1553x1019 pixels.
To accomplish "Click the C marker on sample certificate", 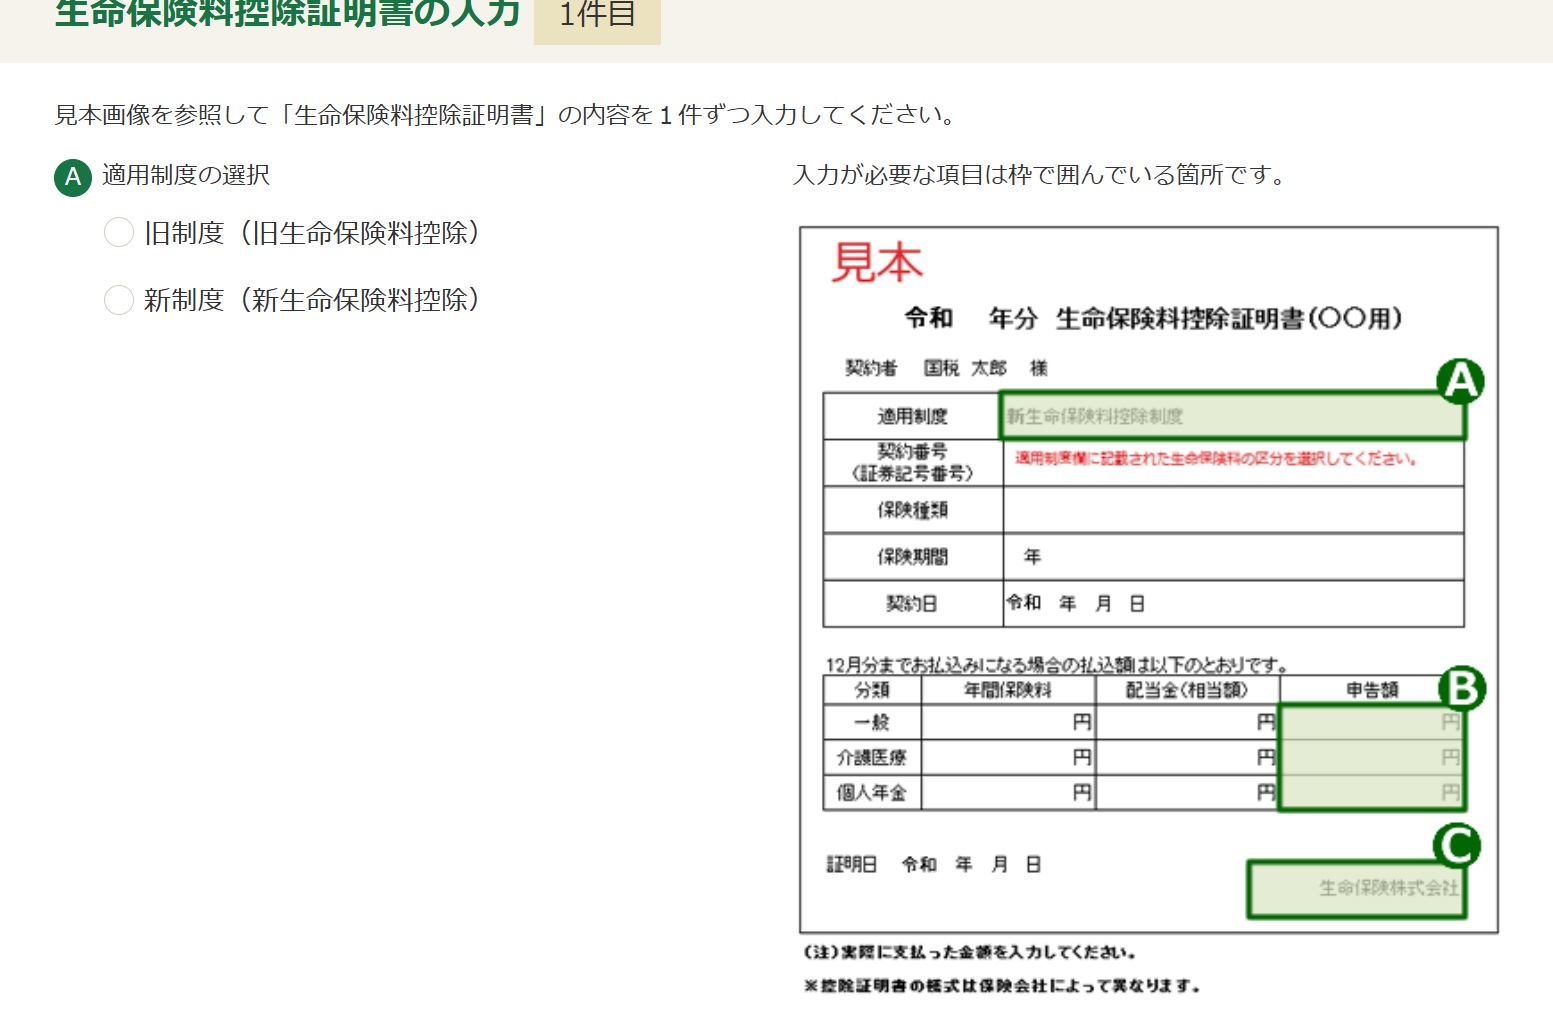I will tap(1457, 846).
